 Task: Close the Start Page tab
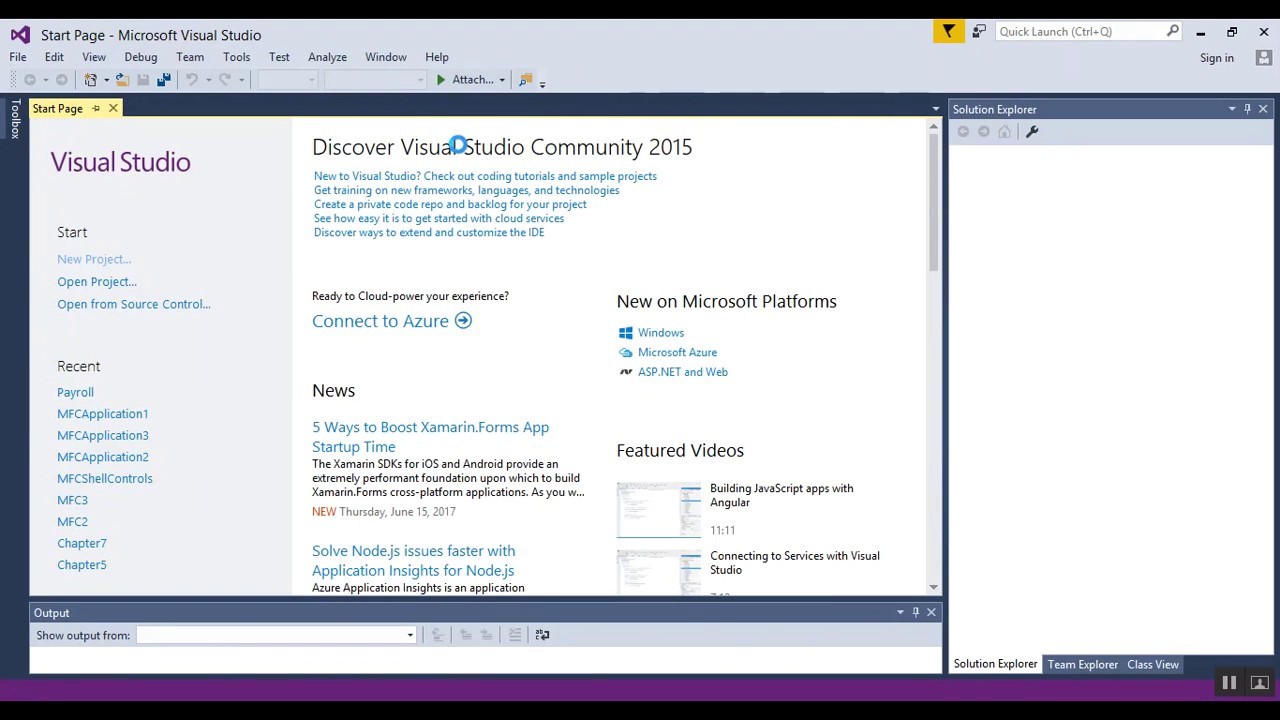pyautogui.click(x=113, y=108)
